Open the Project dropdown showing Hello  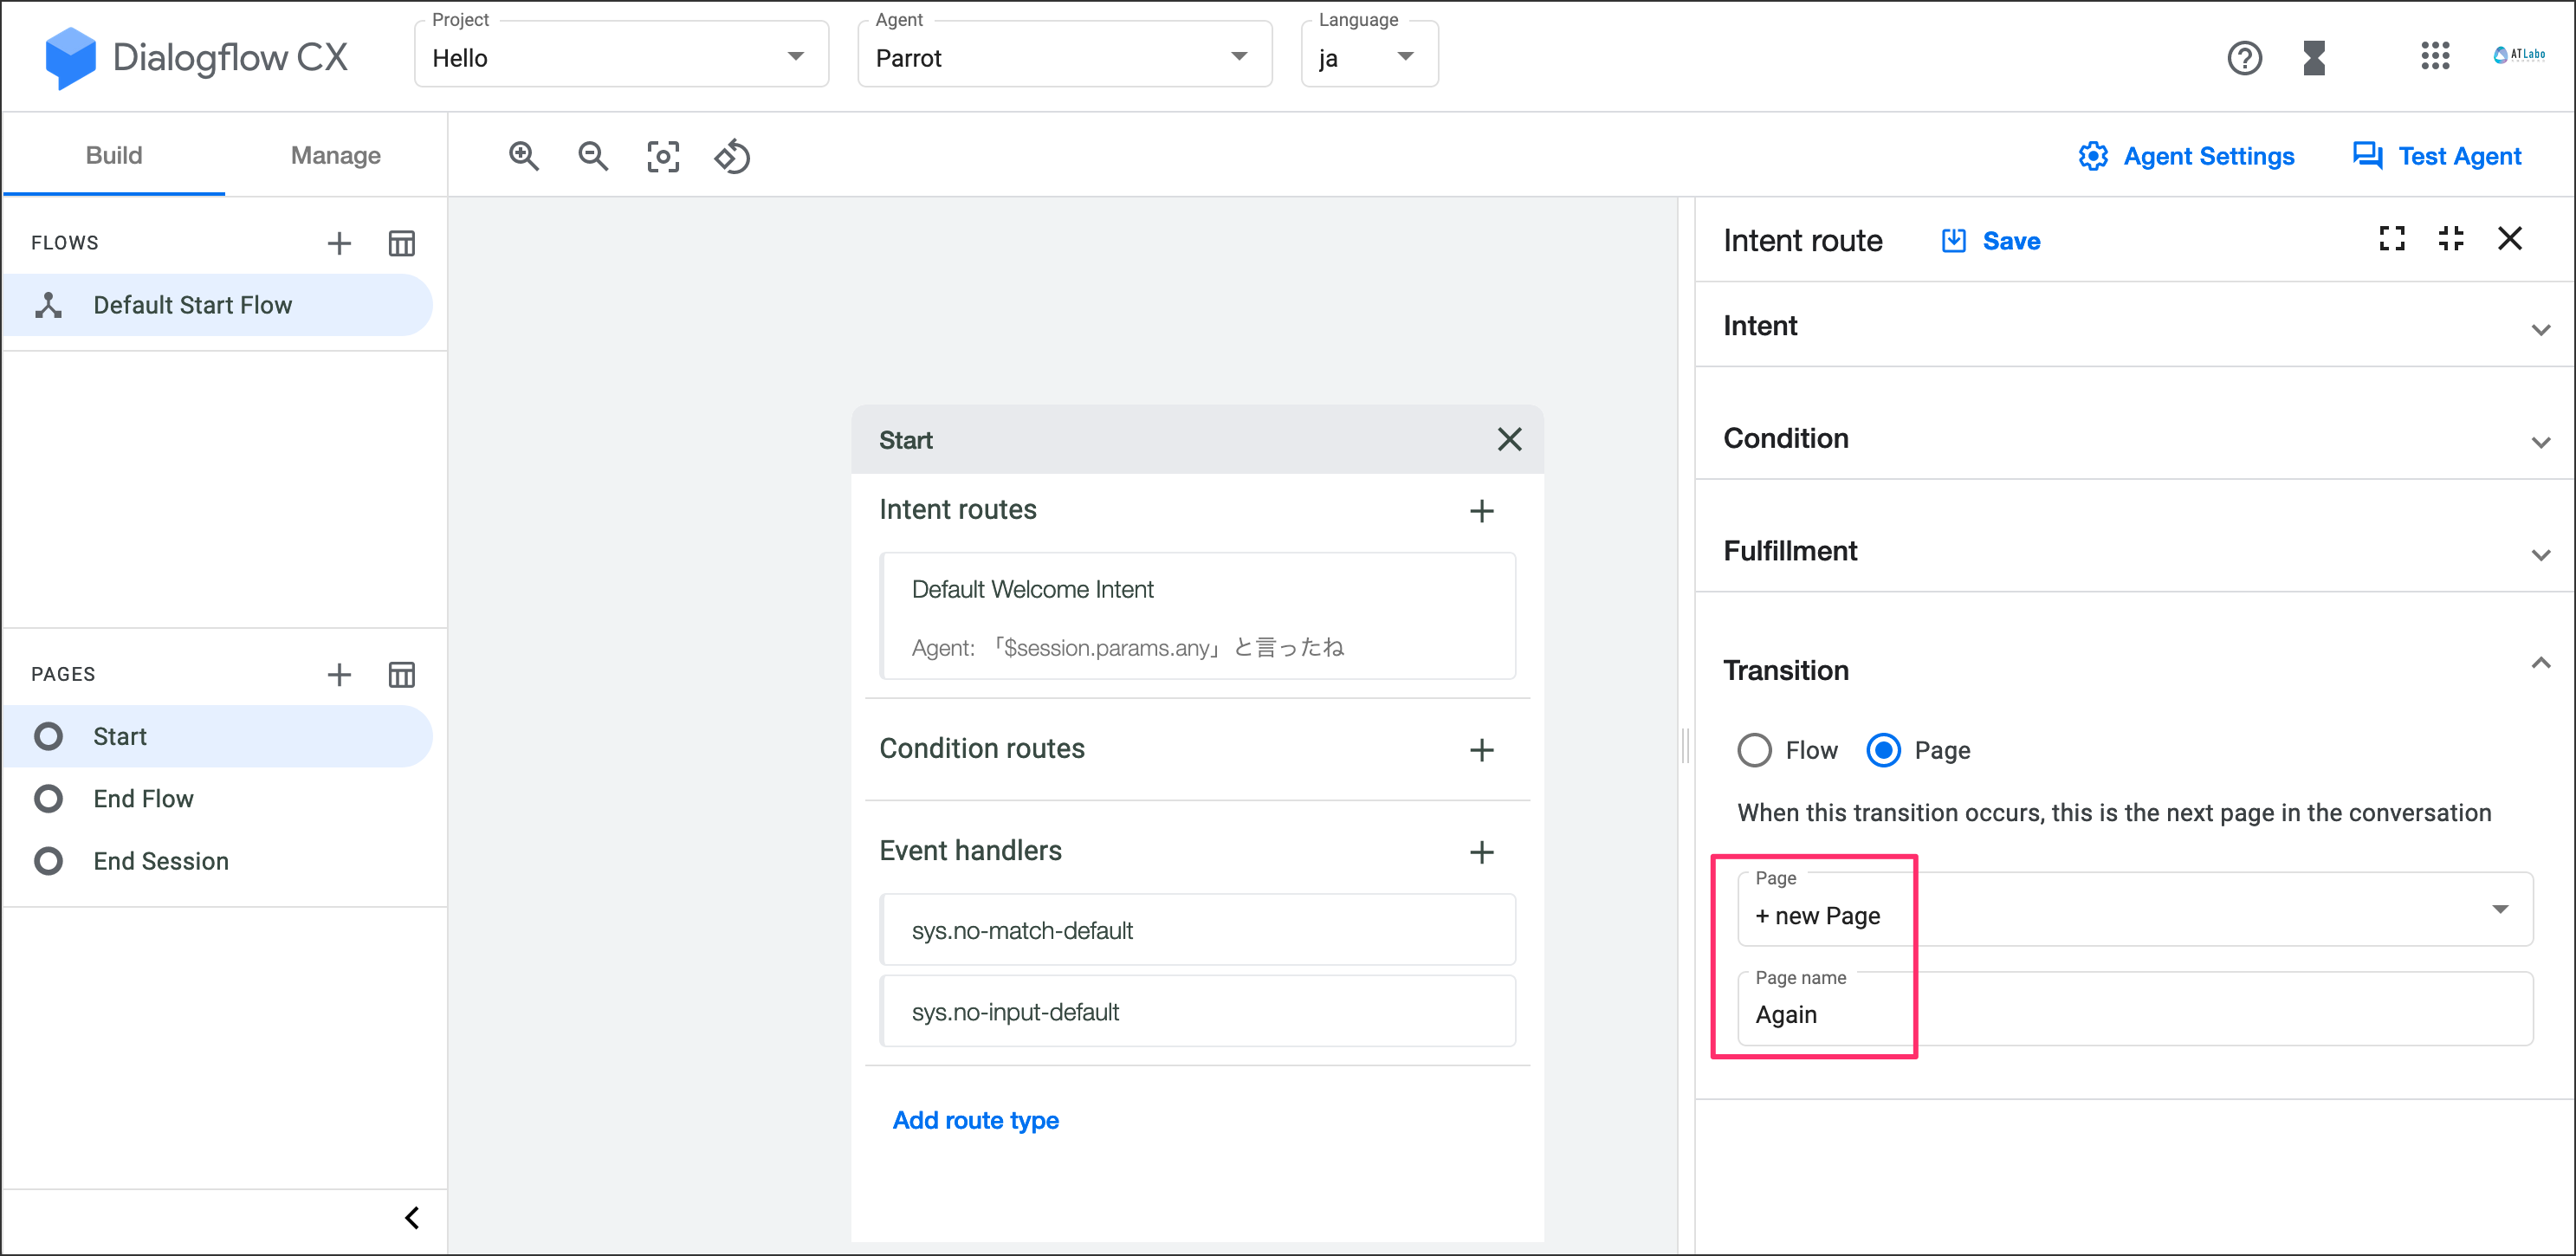pyautogui.click(x=620, y=57)
